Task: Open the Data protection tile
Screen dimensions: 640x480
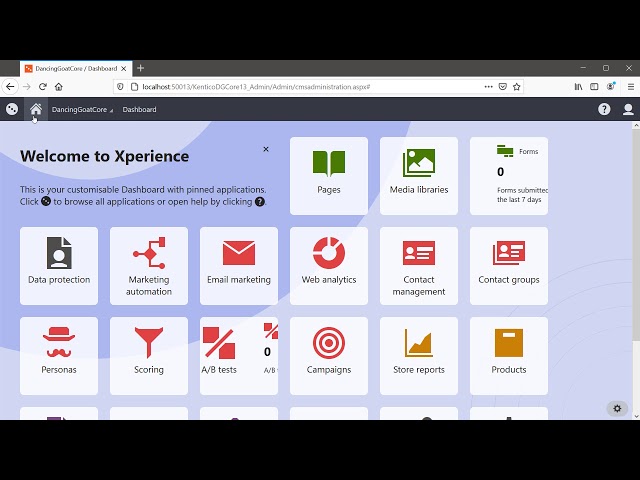Action: 59,266
